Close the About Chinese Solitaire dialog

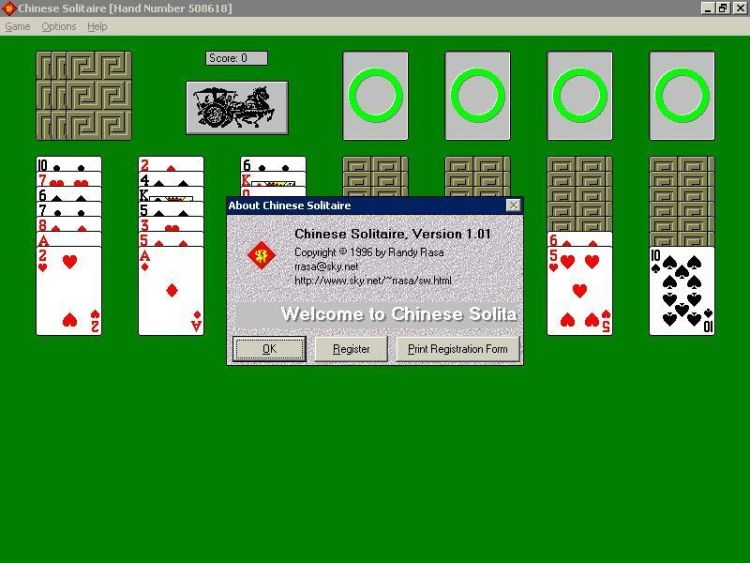(x=513, y=205)
